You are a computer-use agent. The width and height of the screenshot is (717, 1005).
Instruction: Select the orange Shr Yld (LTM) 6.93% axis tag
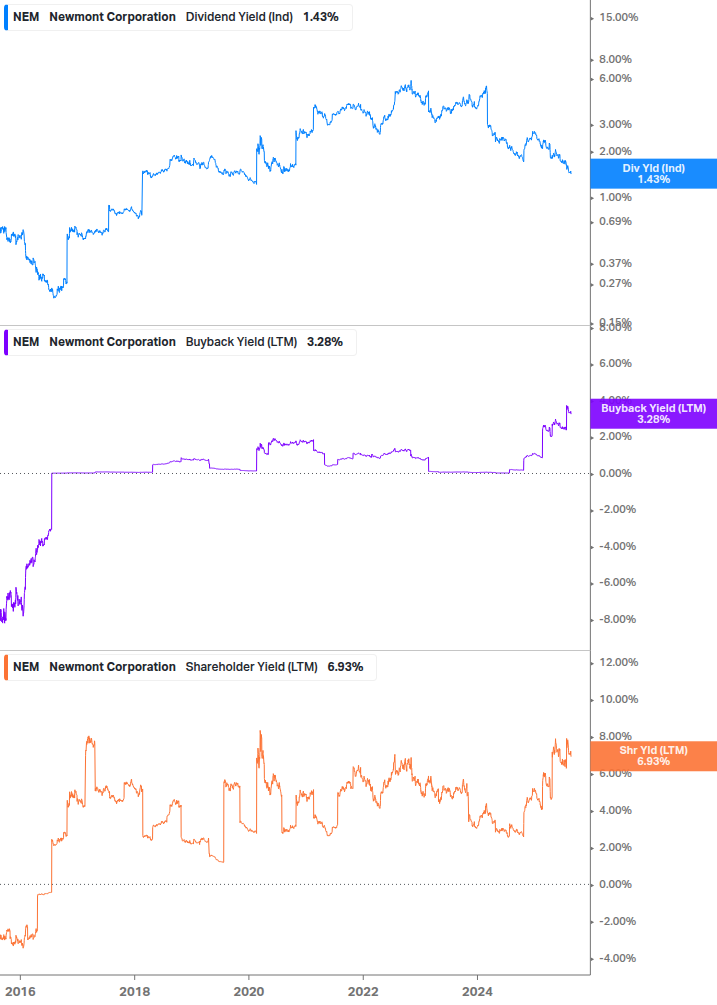[653, 756]
